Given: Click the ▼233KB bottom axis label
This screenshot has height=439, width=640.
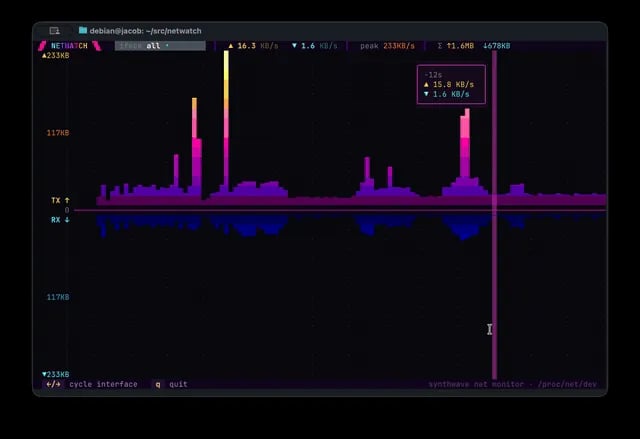Looking at the screenshot, I should point(56,375).
